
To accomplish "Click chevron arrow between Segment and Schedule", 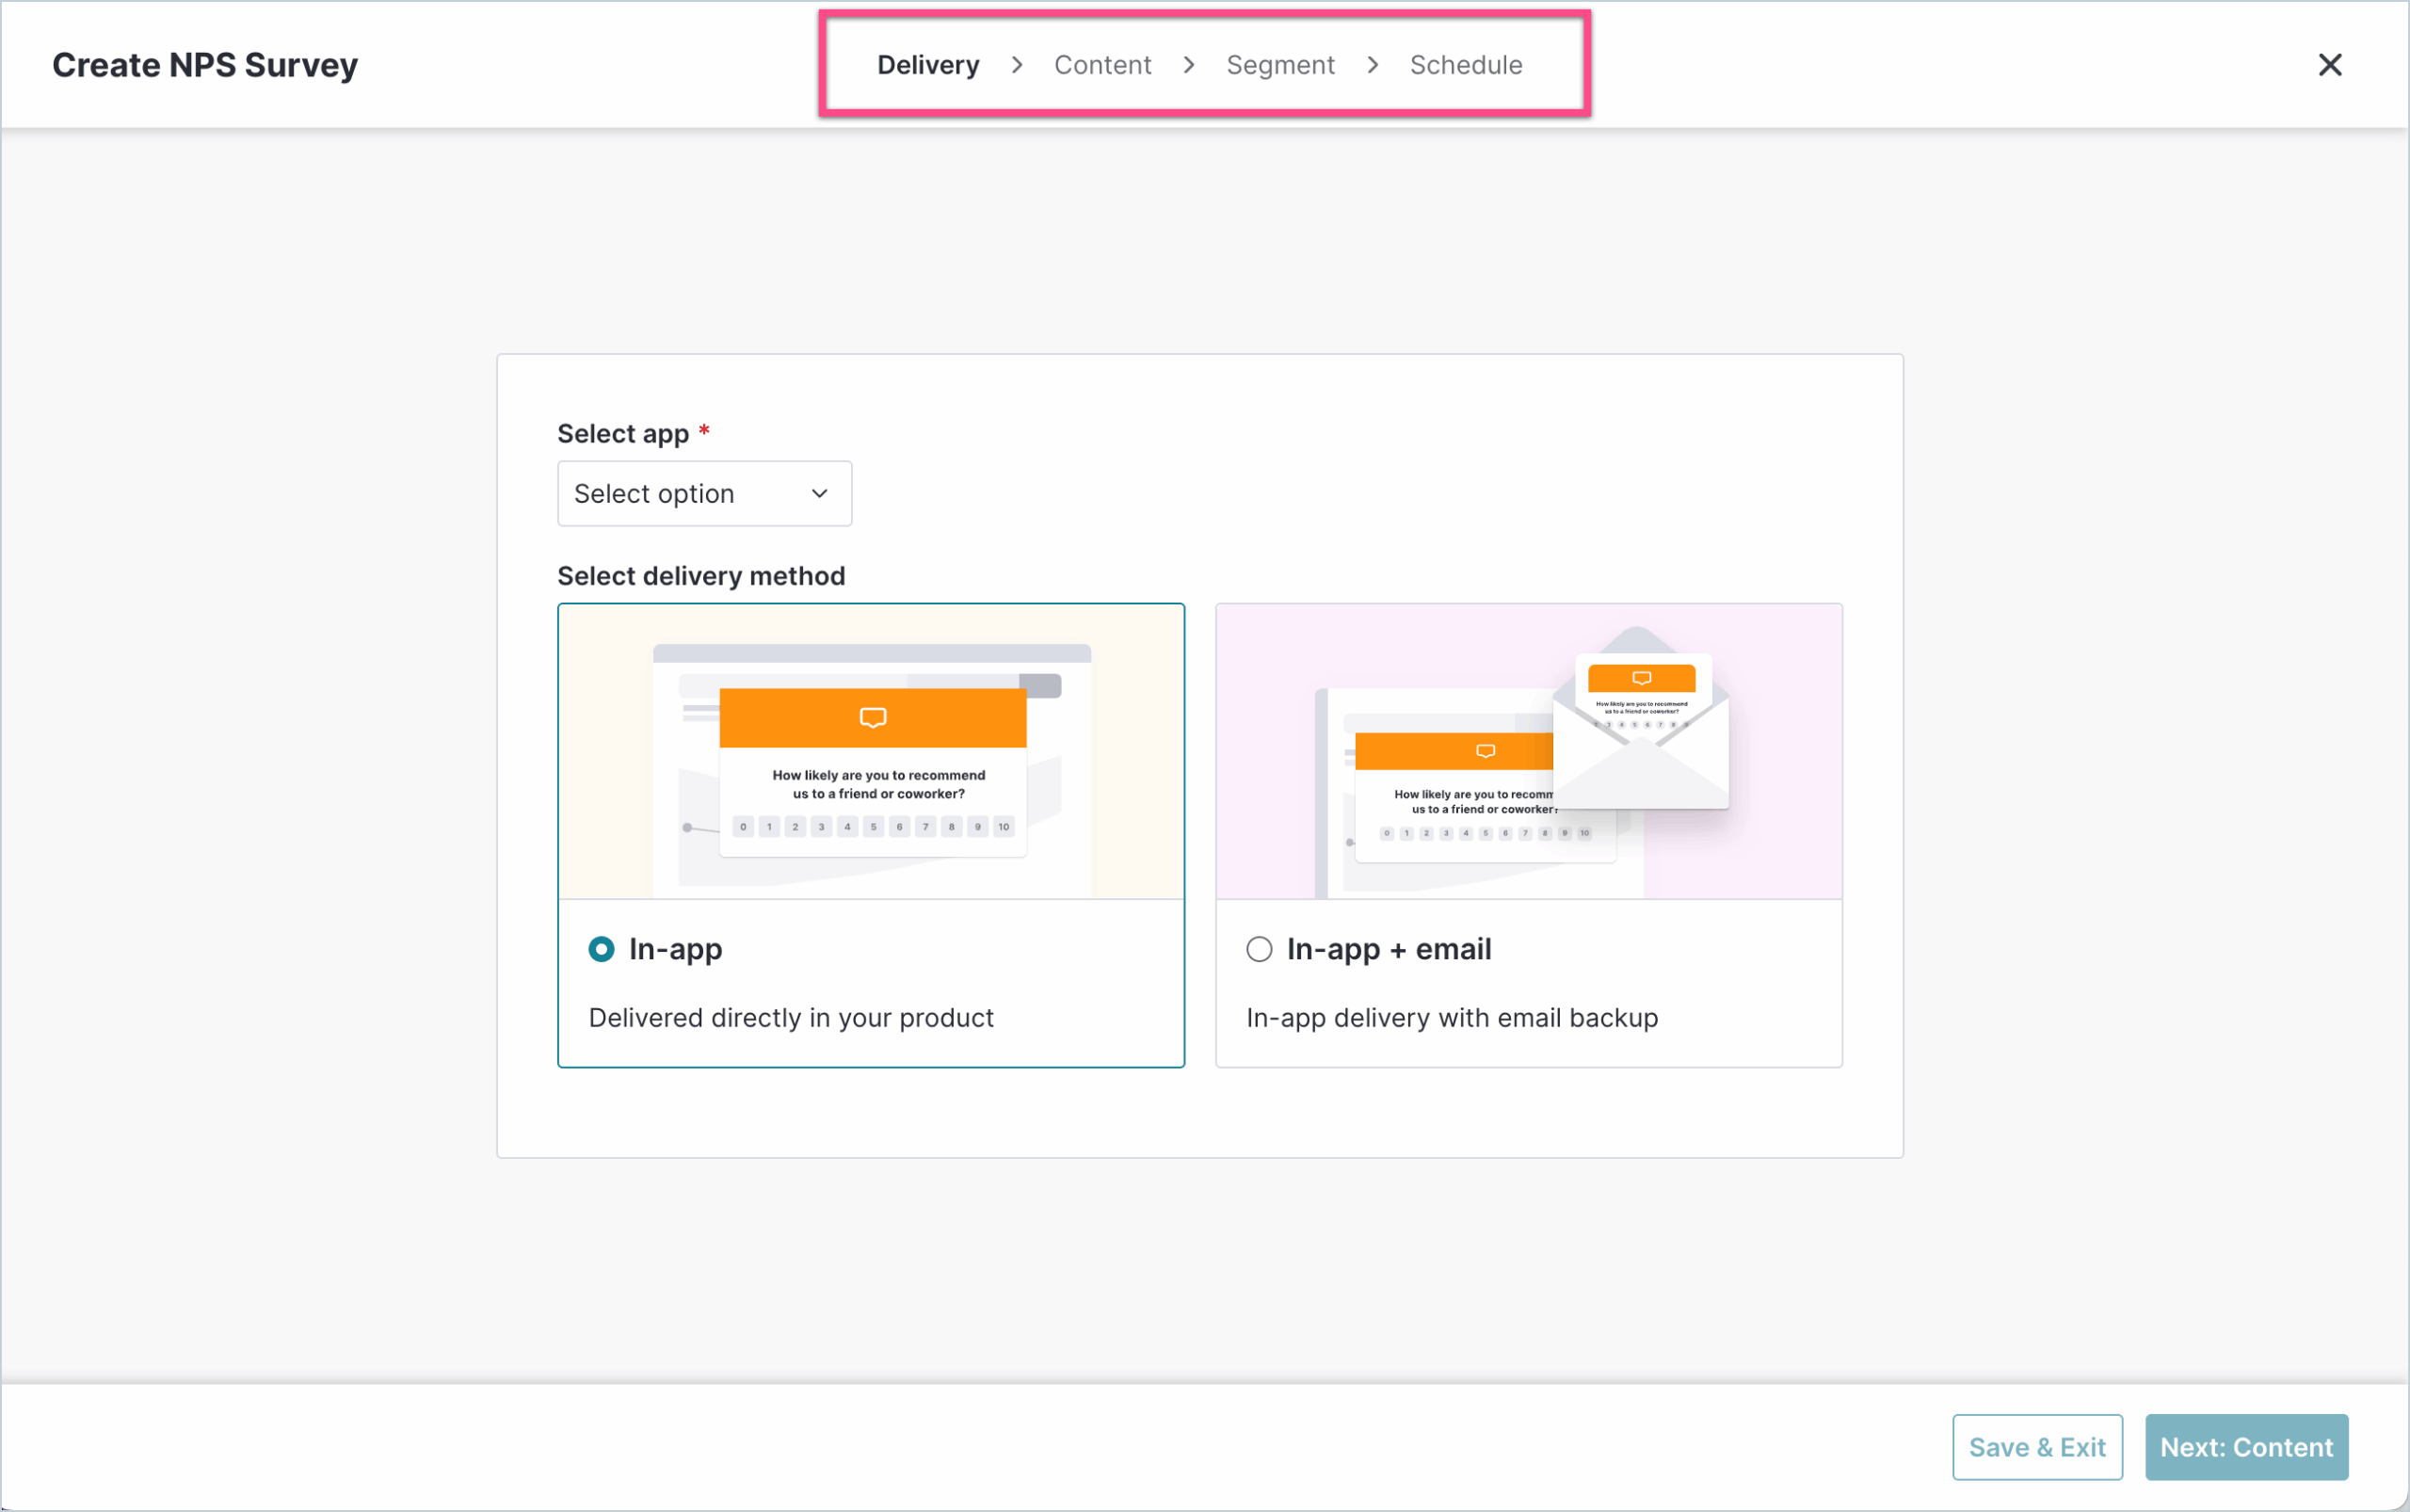I will pyautogui.click(x=1373, y=65).
